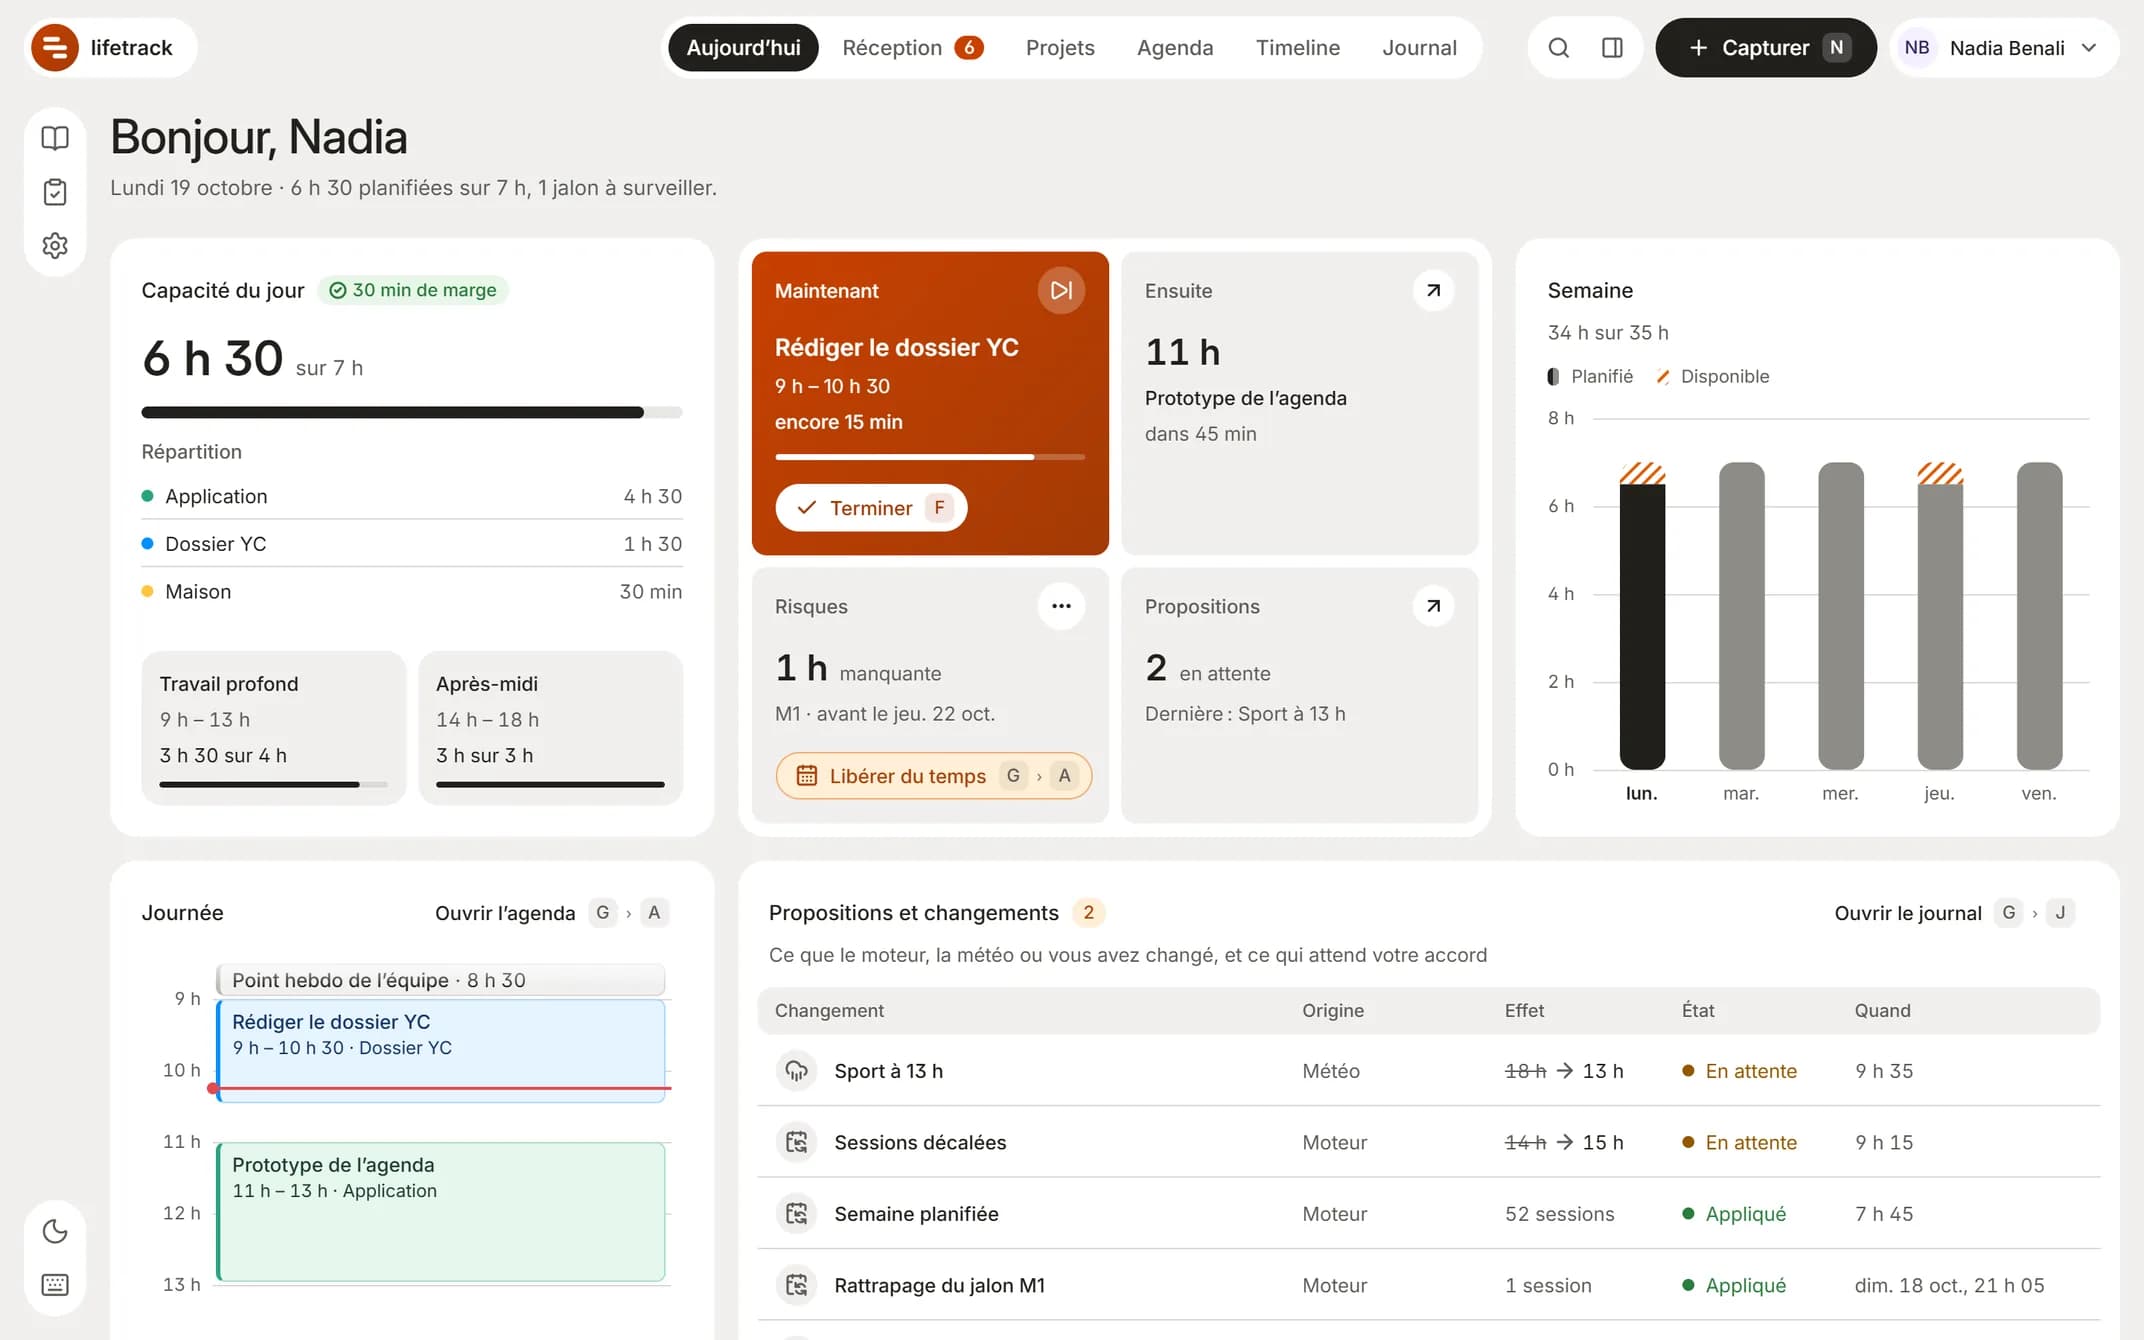Screen dimensions: 2144x1340
Task: Switch to the Timeline tab
Action: [x=1297, y=47]
